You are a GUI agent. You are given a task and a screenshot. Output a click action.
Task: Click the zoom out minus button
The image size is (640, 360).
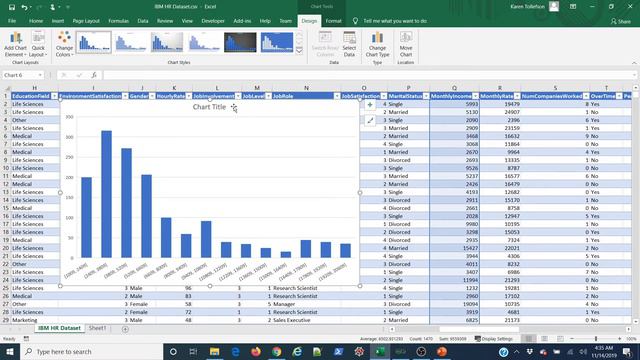tap(571, 339)
